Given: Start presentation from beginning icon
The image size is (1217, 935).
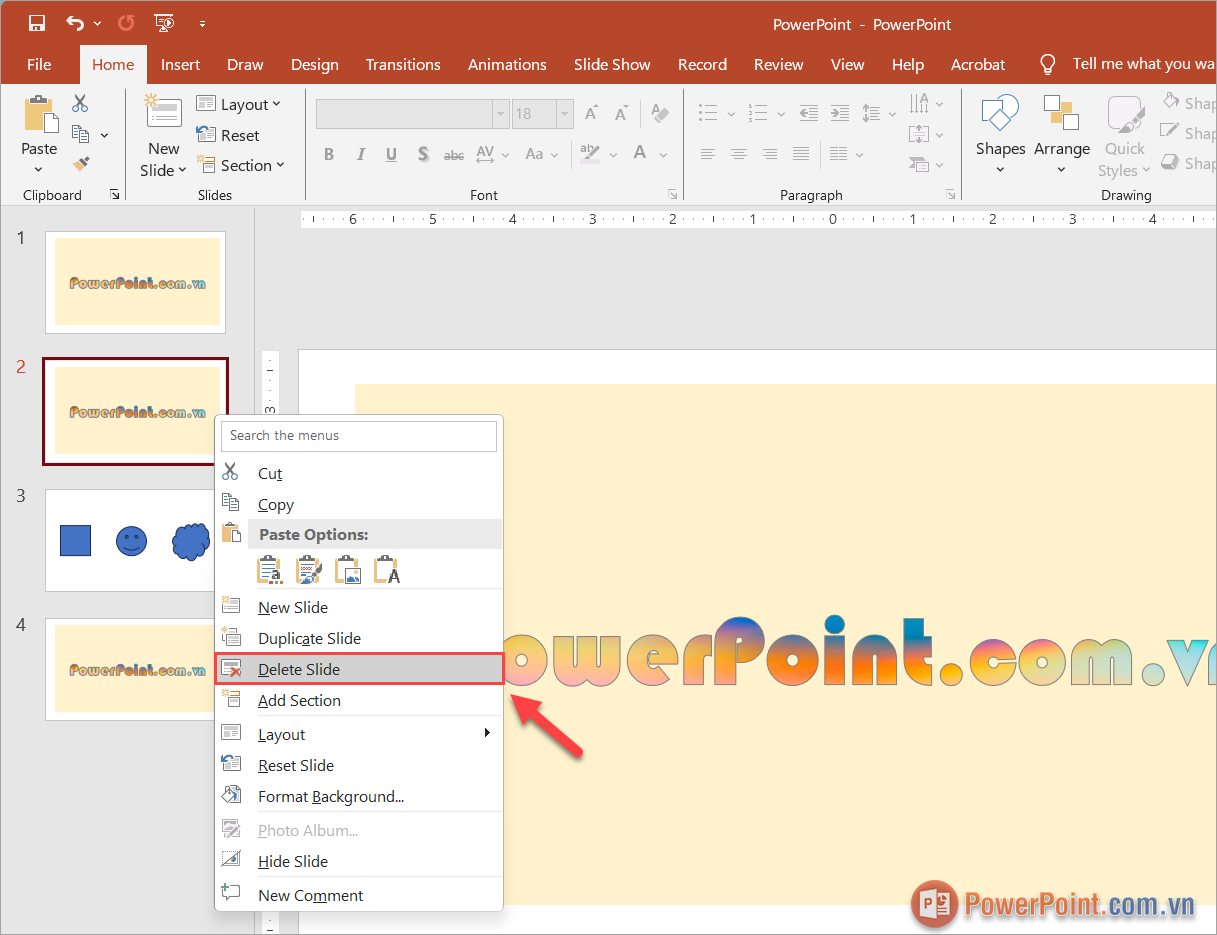Looking at the screenshot, I should (x=164, y=23).
